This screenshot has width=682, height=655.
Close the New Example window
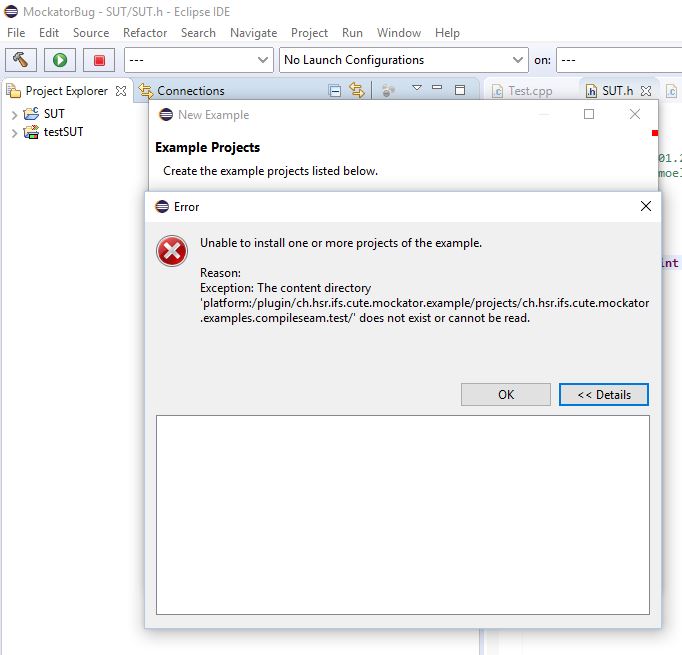[x=635, y=114]
